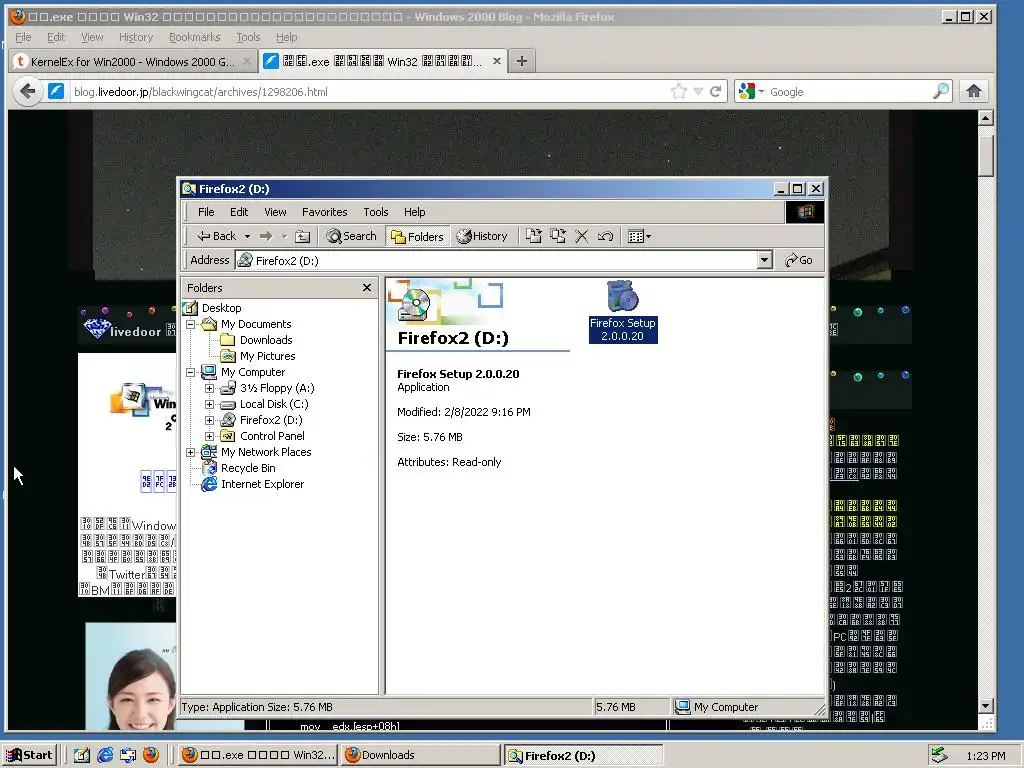This screenshot has height=768, width=1024.
Task: Click the Back arrow in Explorer toolbar
Action: click(217, 236)
